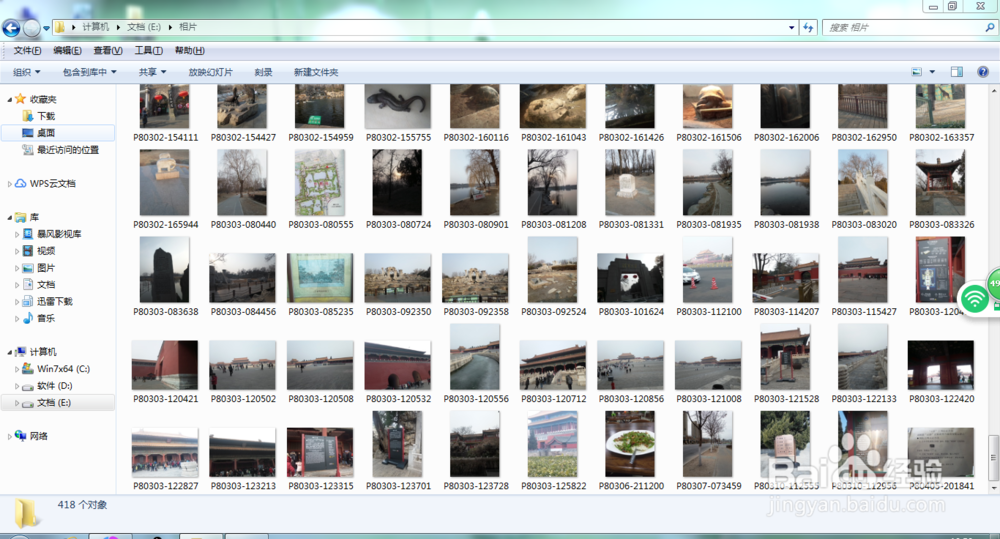Select 视频 library

coord(46,251)
